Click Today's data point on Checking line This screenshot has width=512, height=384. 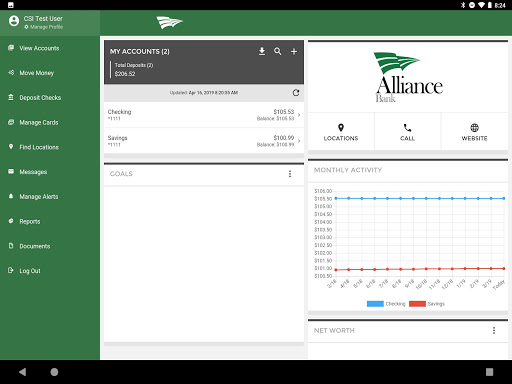click(504, 198)
